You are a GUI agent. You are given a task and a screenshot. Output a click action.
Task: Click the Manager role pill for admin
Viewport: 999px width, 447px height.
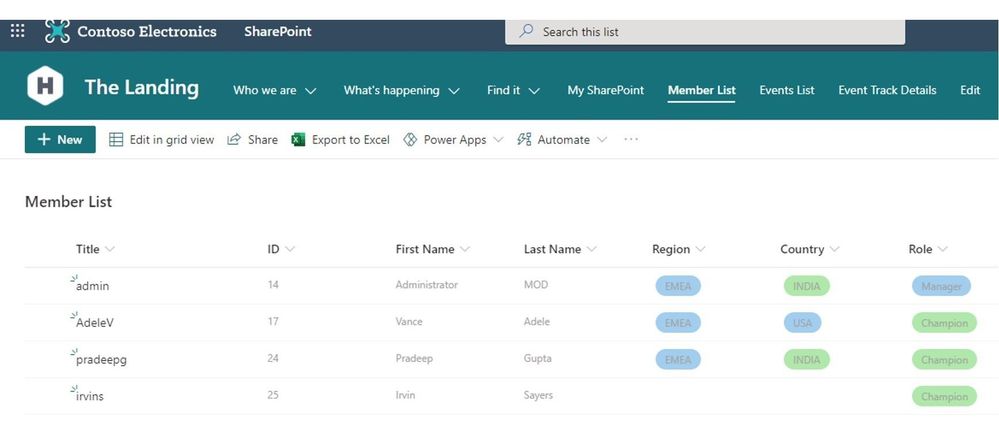click(941, 286)
